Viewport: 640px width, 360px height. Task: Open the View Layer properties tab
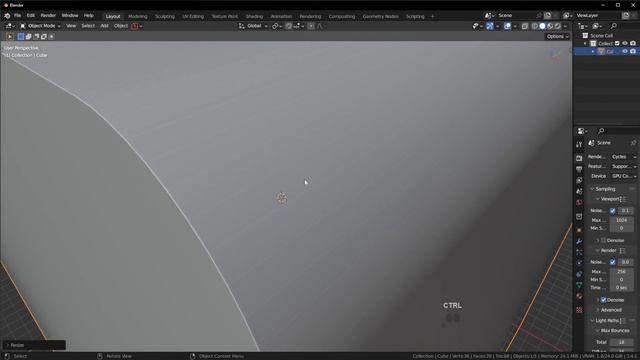[x=579, y=180]
